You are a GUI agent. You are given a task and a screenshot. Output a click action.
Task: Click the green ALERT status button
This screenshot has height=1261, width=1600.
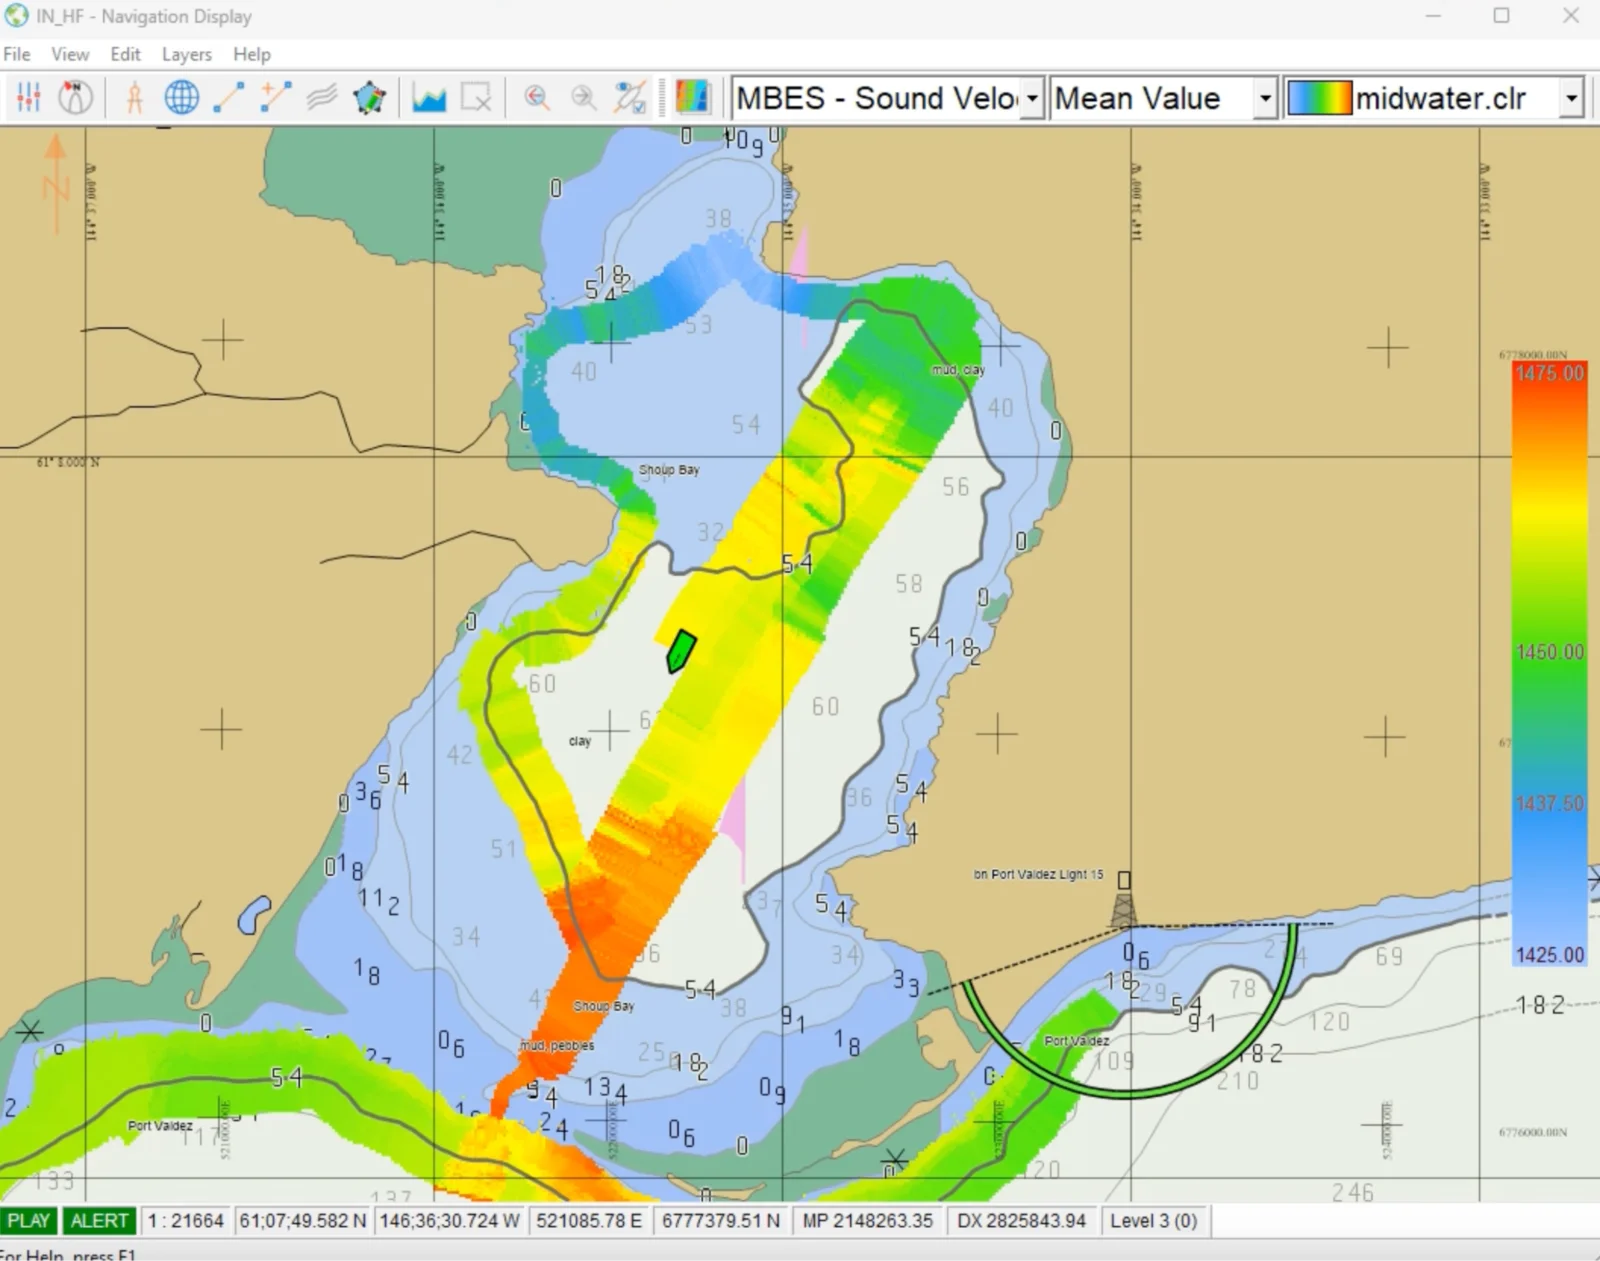99,1221
